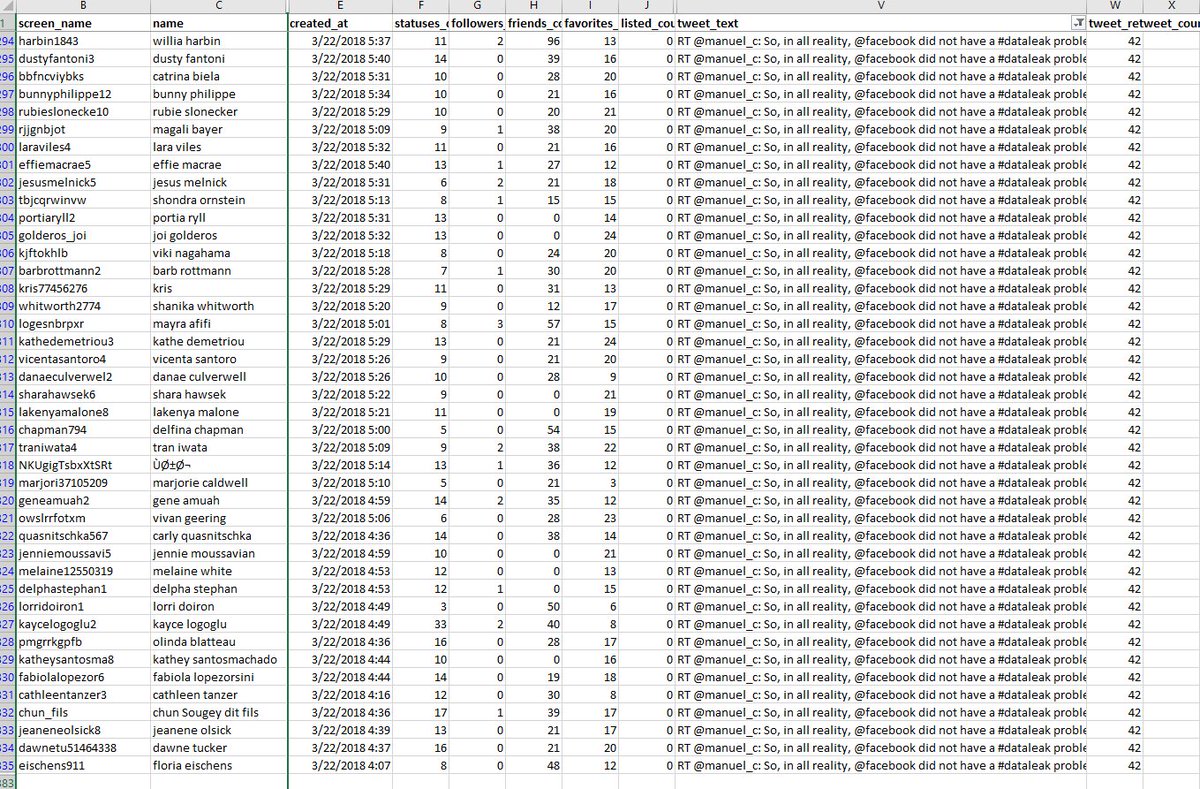Select the dustyfantoni3 cell
This screenshot has height=789, width=1200.
point(84,58)
